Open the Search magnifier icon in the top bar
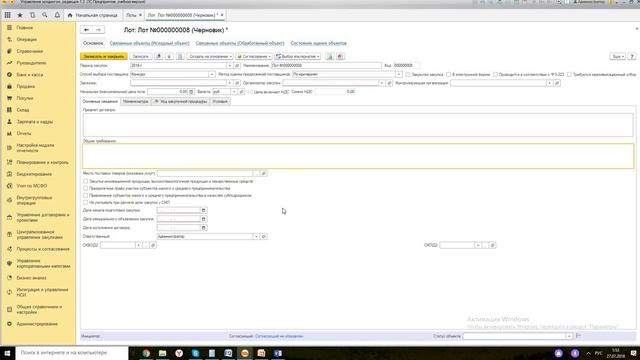This screenshot has width=640, height=360. 44,15
